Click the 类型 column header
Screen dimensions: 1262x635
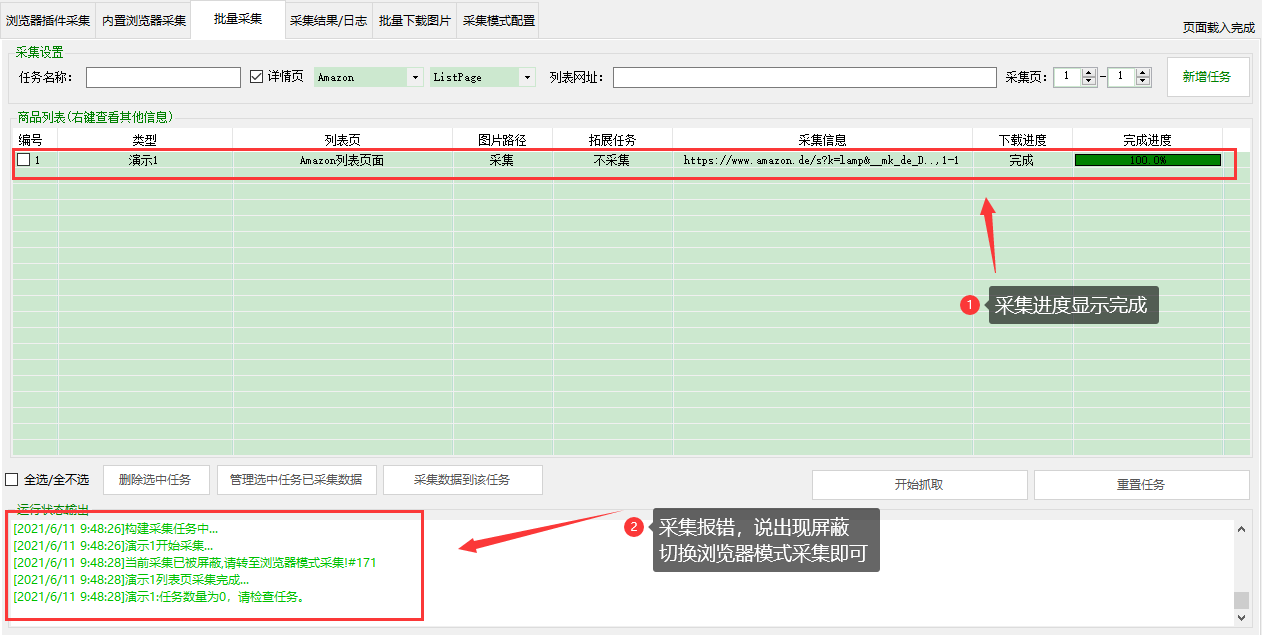pos(145,140)
